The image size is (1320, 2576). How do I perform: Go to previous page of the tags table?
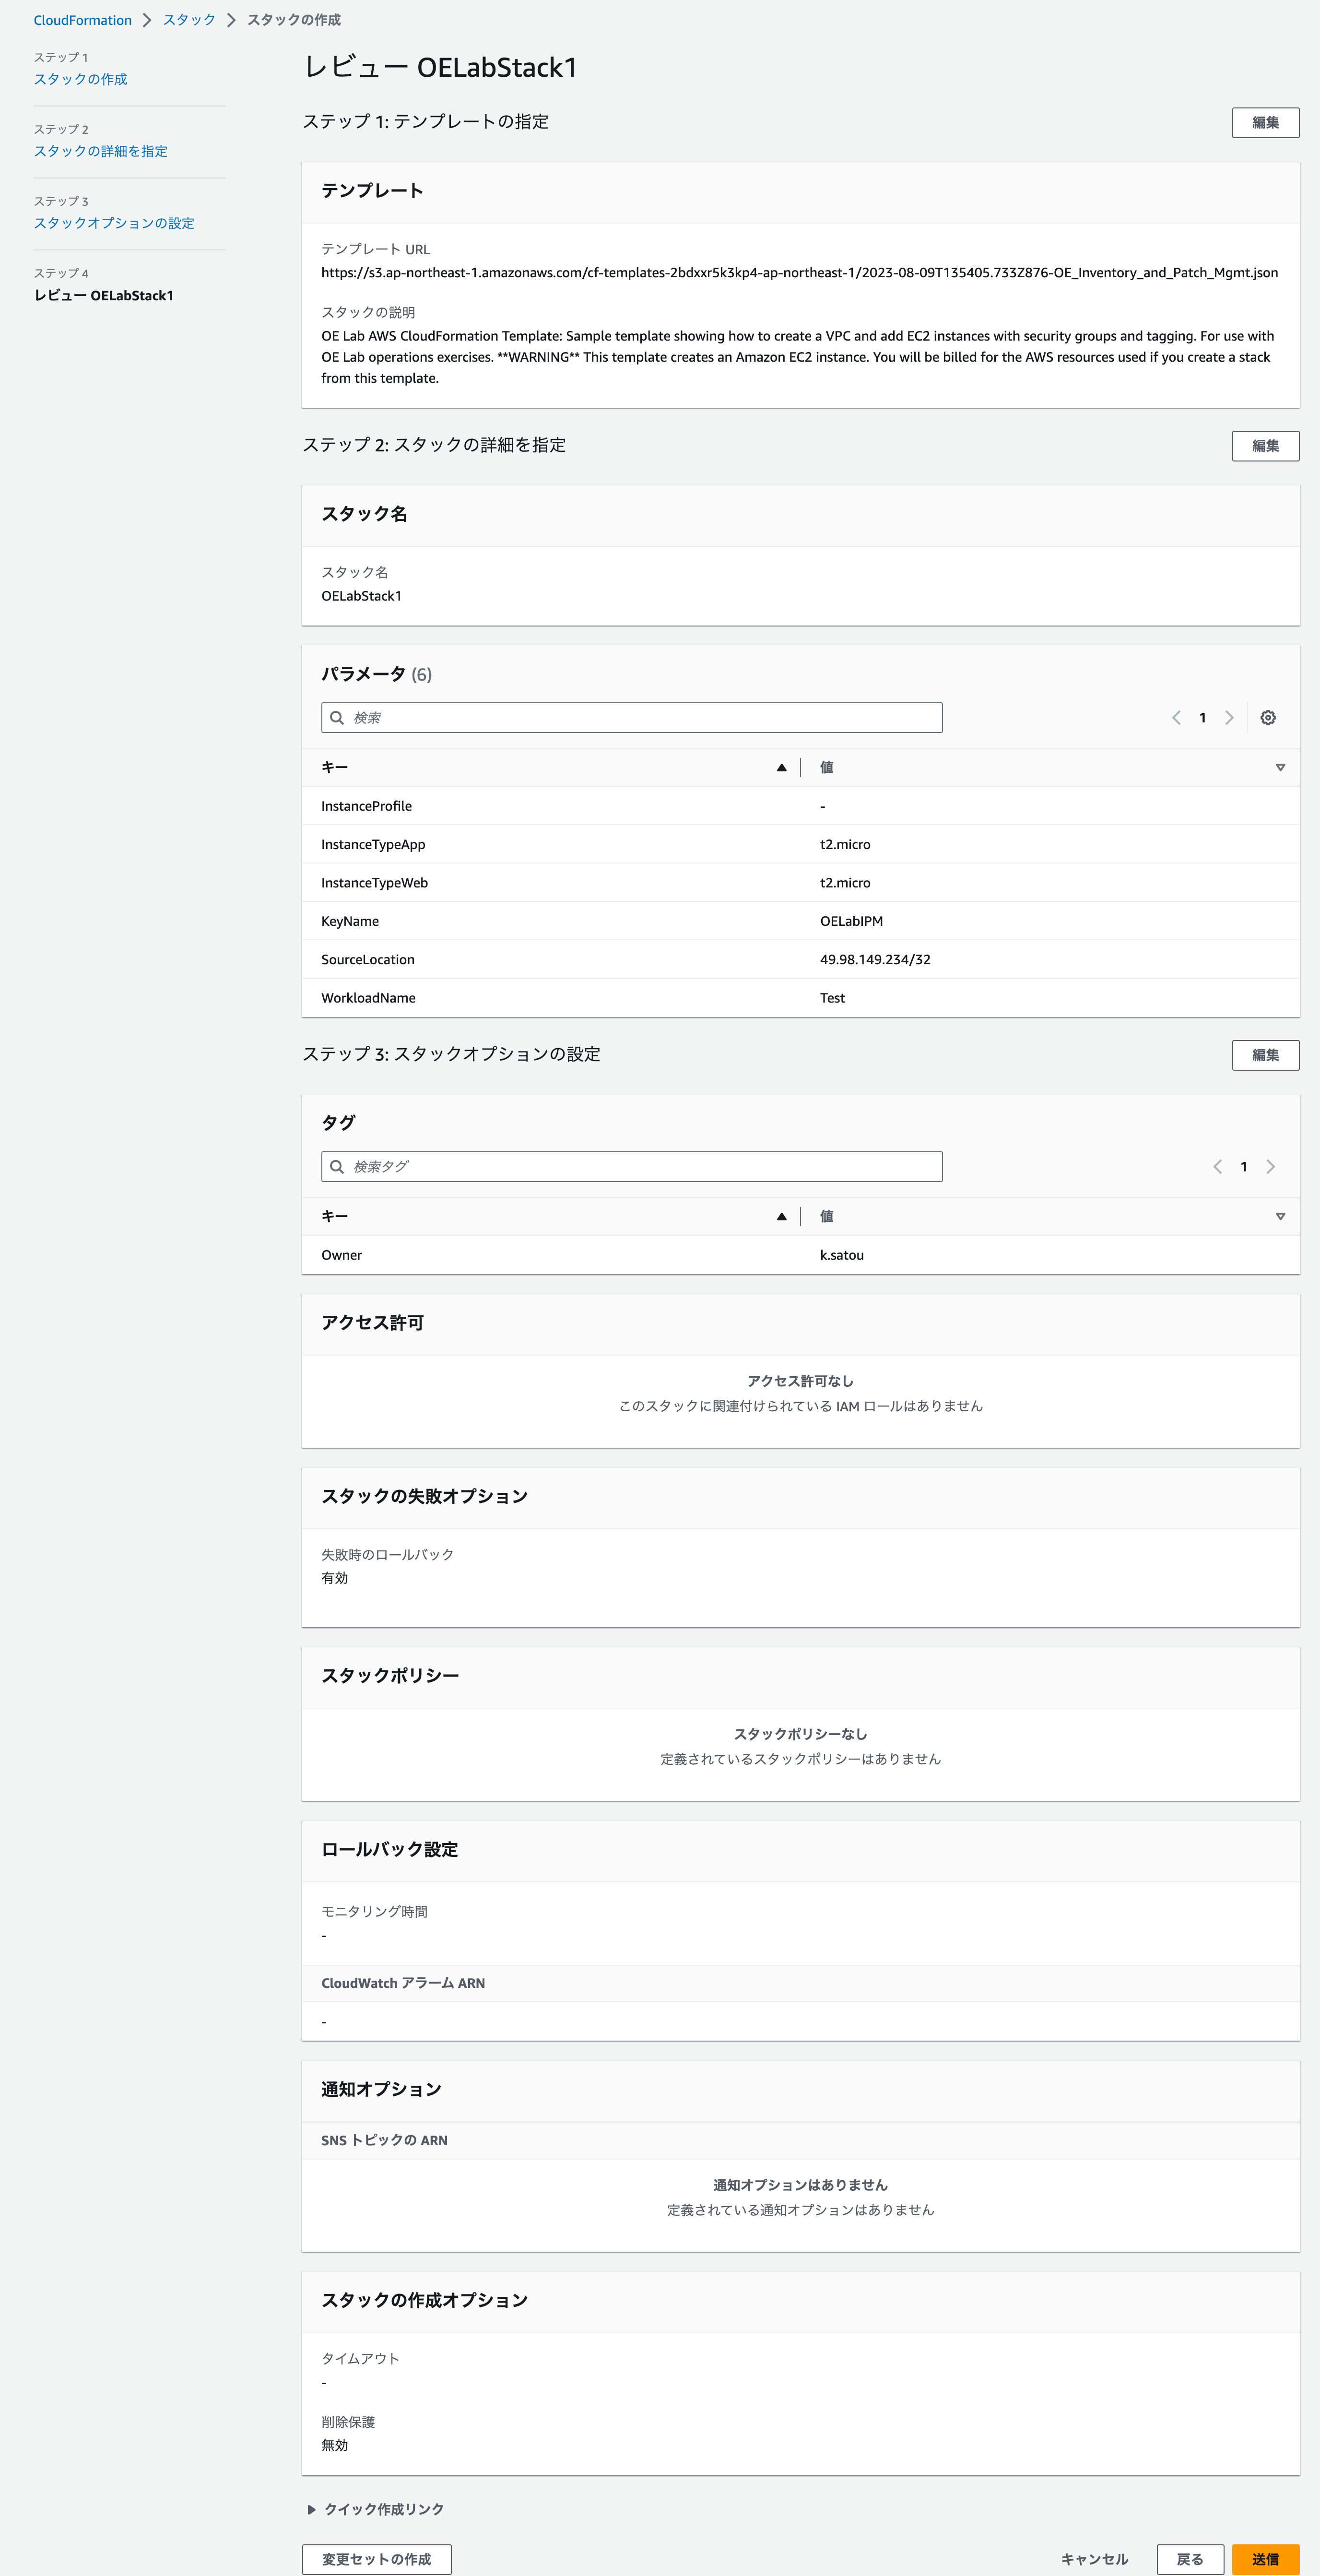(1217, 1166)
